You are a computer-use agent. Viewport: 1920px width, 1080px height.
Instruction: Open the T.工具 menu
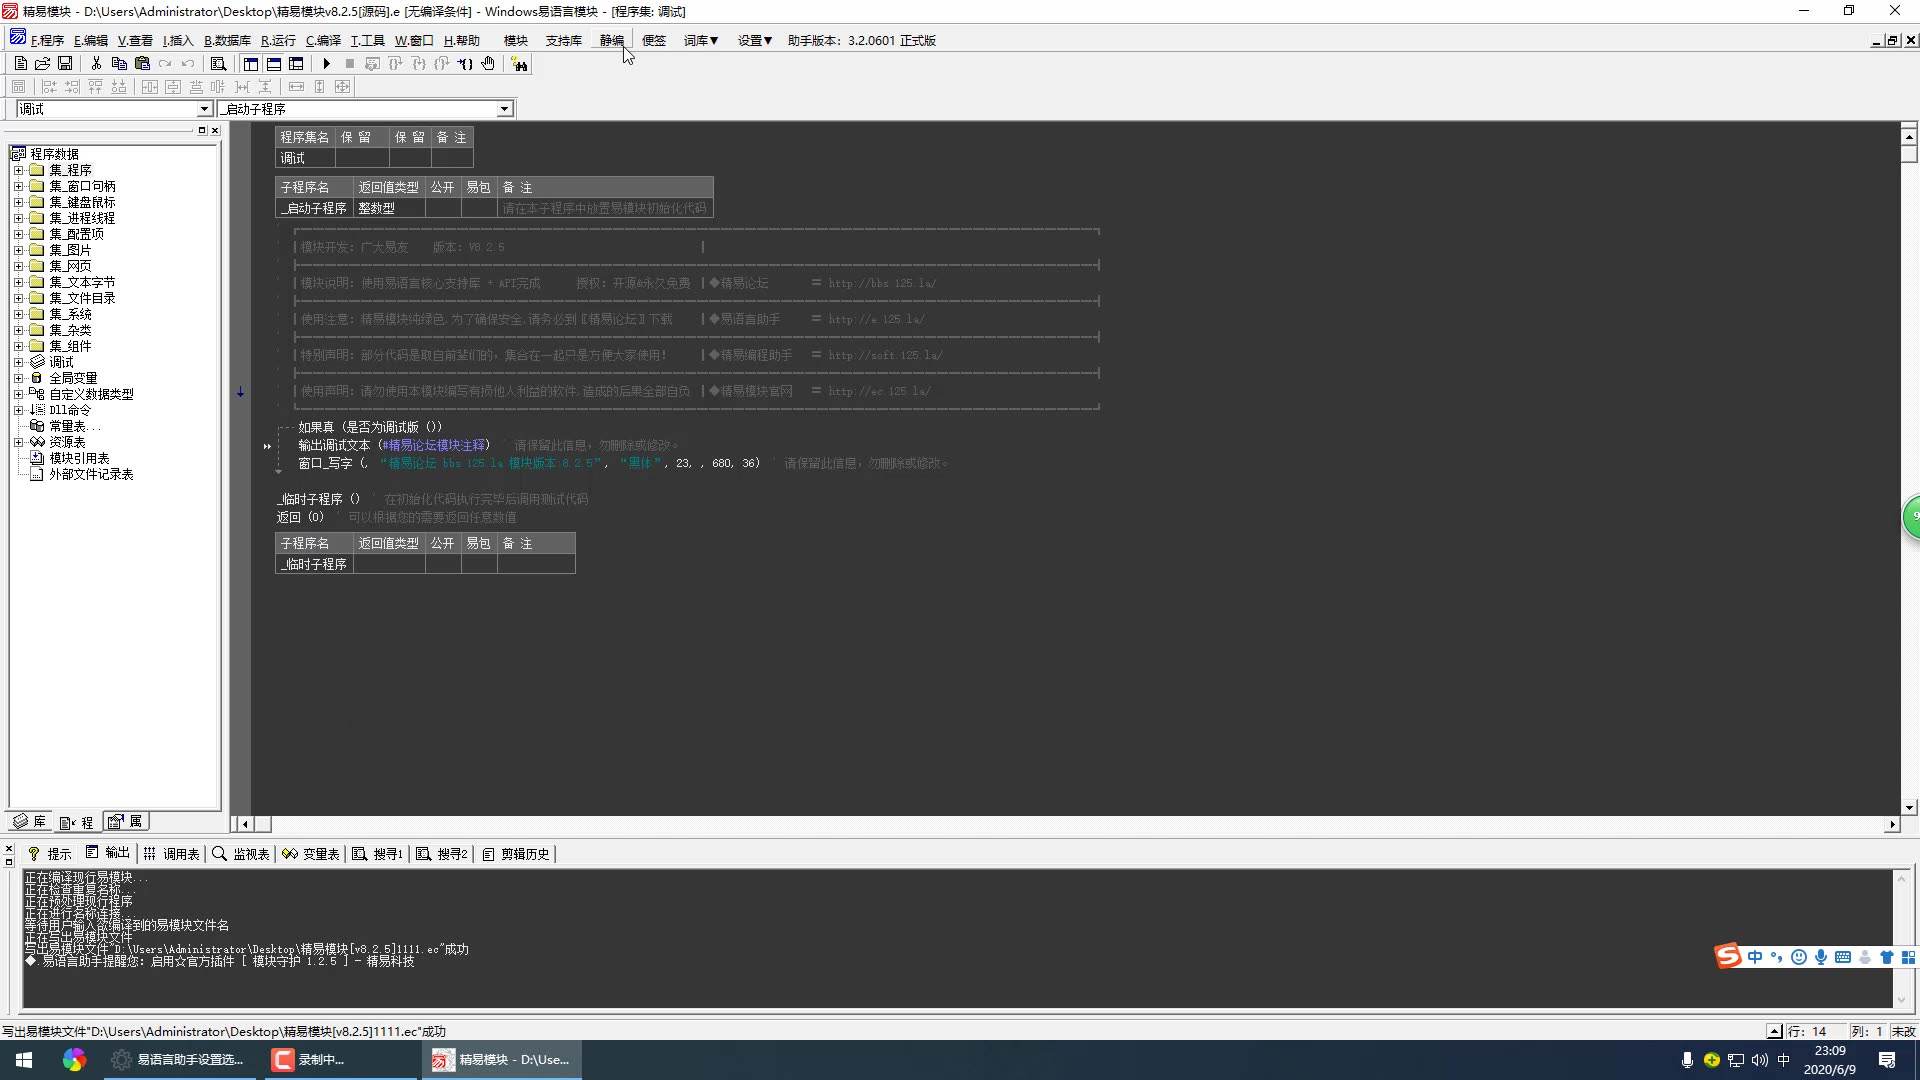pos(367,40)
